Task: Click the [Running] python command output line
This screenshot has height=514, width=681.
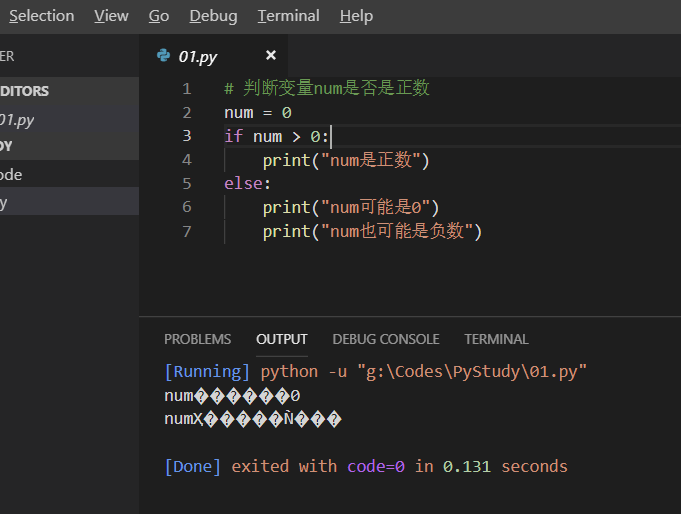Action: coord(376,372)
